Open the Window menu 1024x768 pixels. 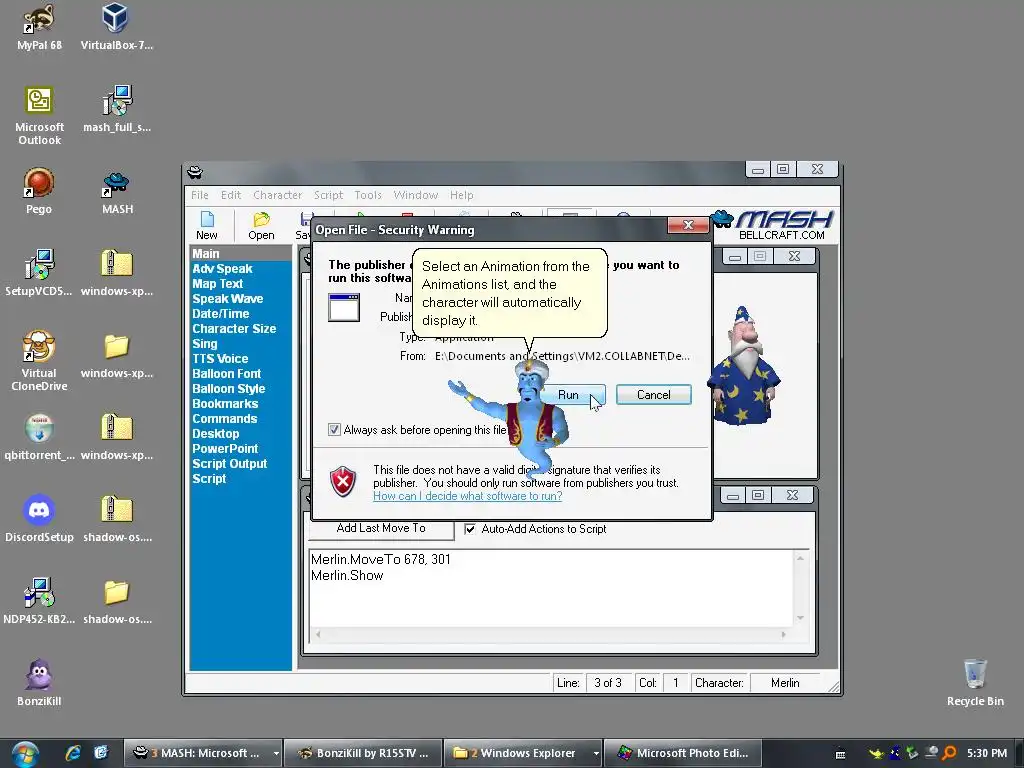coord(415,195)
